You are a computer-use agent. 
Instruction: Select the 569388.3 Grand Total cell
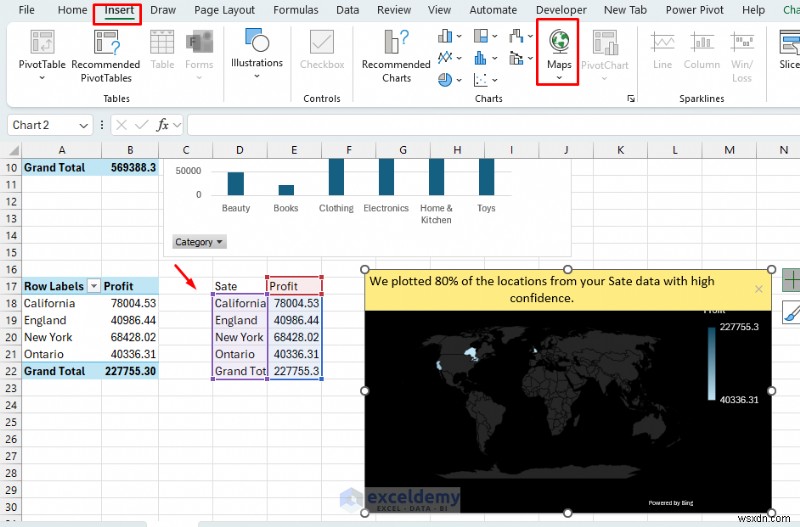130,167
